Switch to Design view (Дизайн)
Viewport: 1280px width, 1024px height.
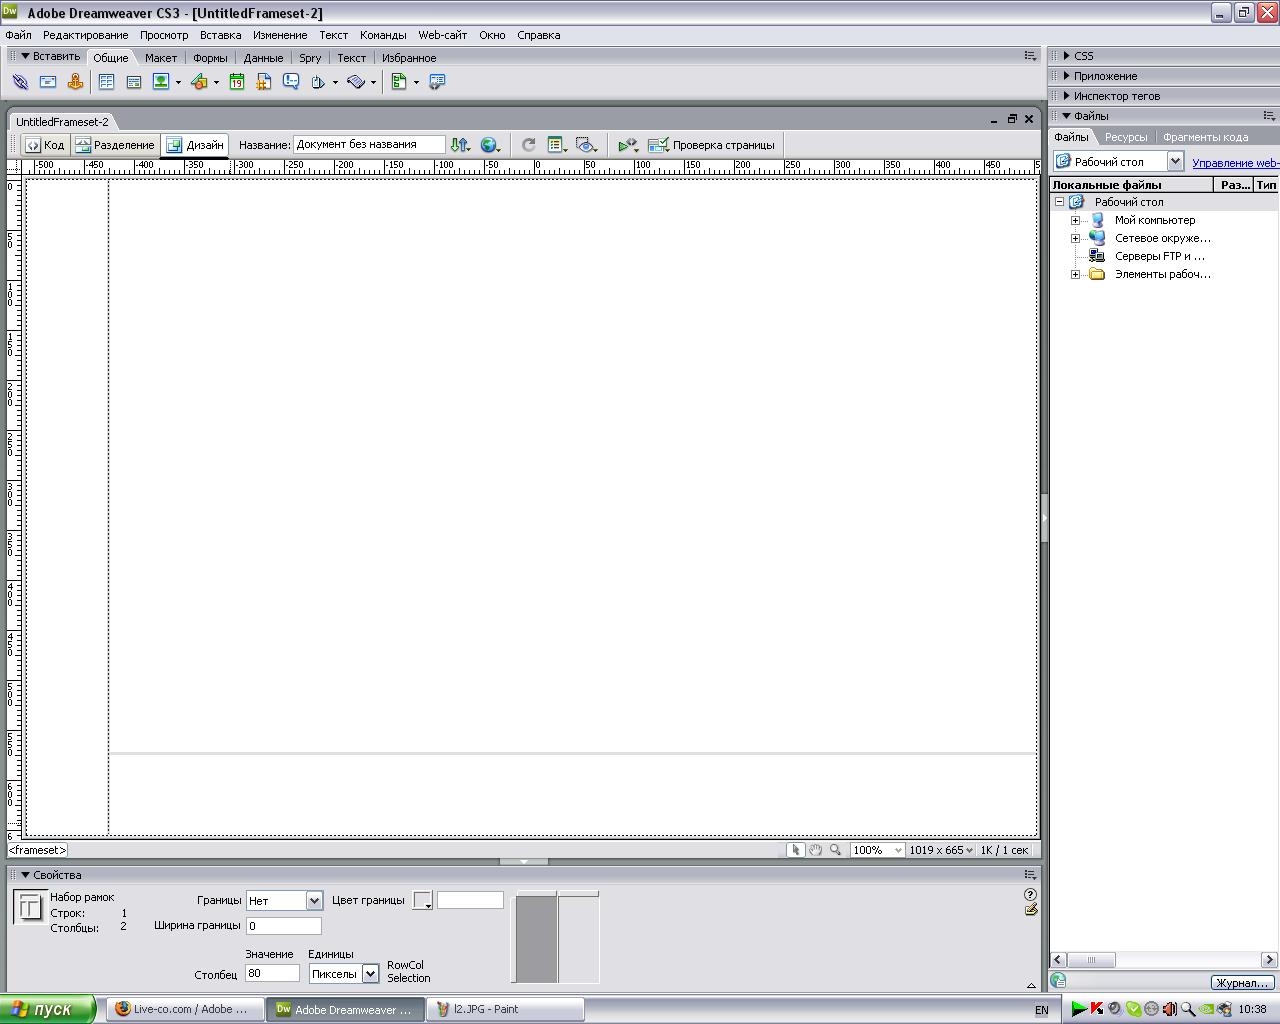point(195,145)
